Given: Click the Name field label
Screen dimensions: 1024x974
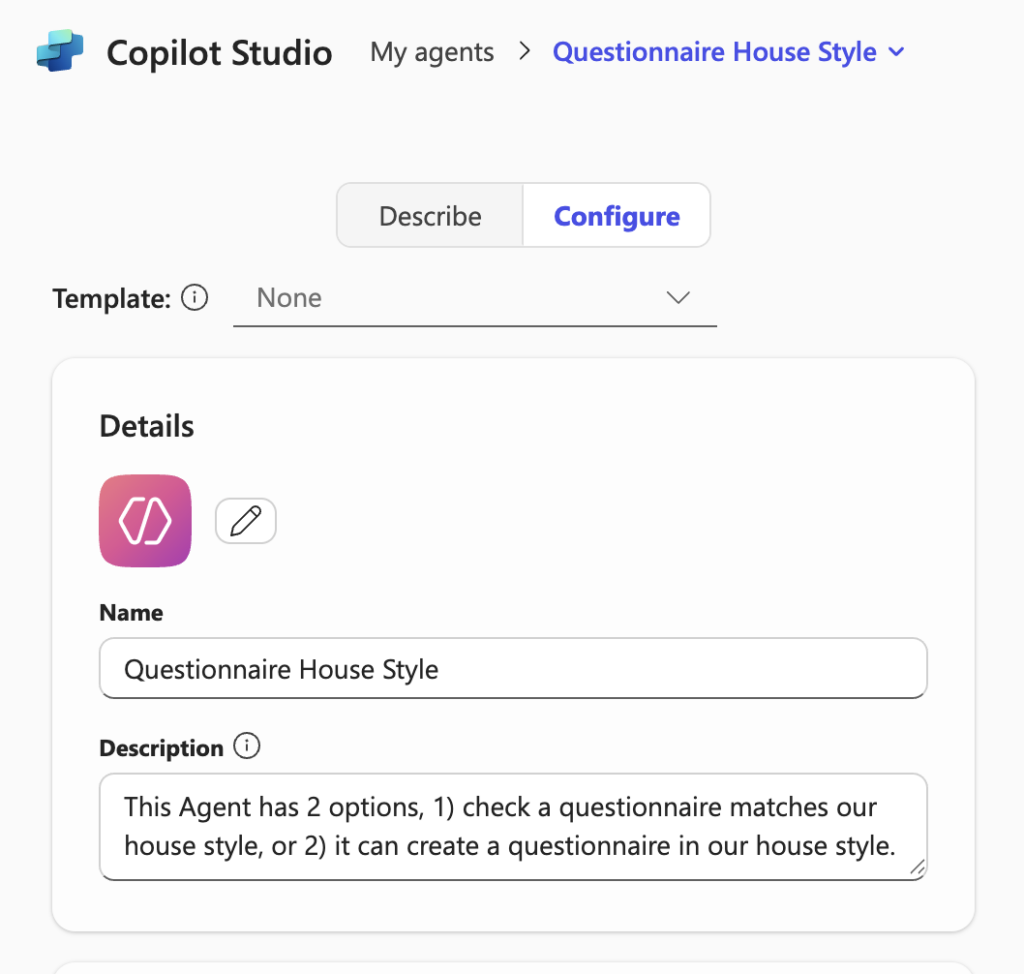Looking at the screenshot, I should tap(131, 613).
